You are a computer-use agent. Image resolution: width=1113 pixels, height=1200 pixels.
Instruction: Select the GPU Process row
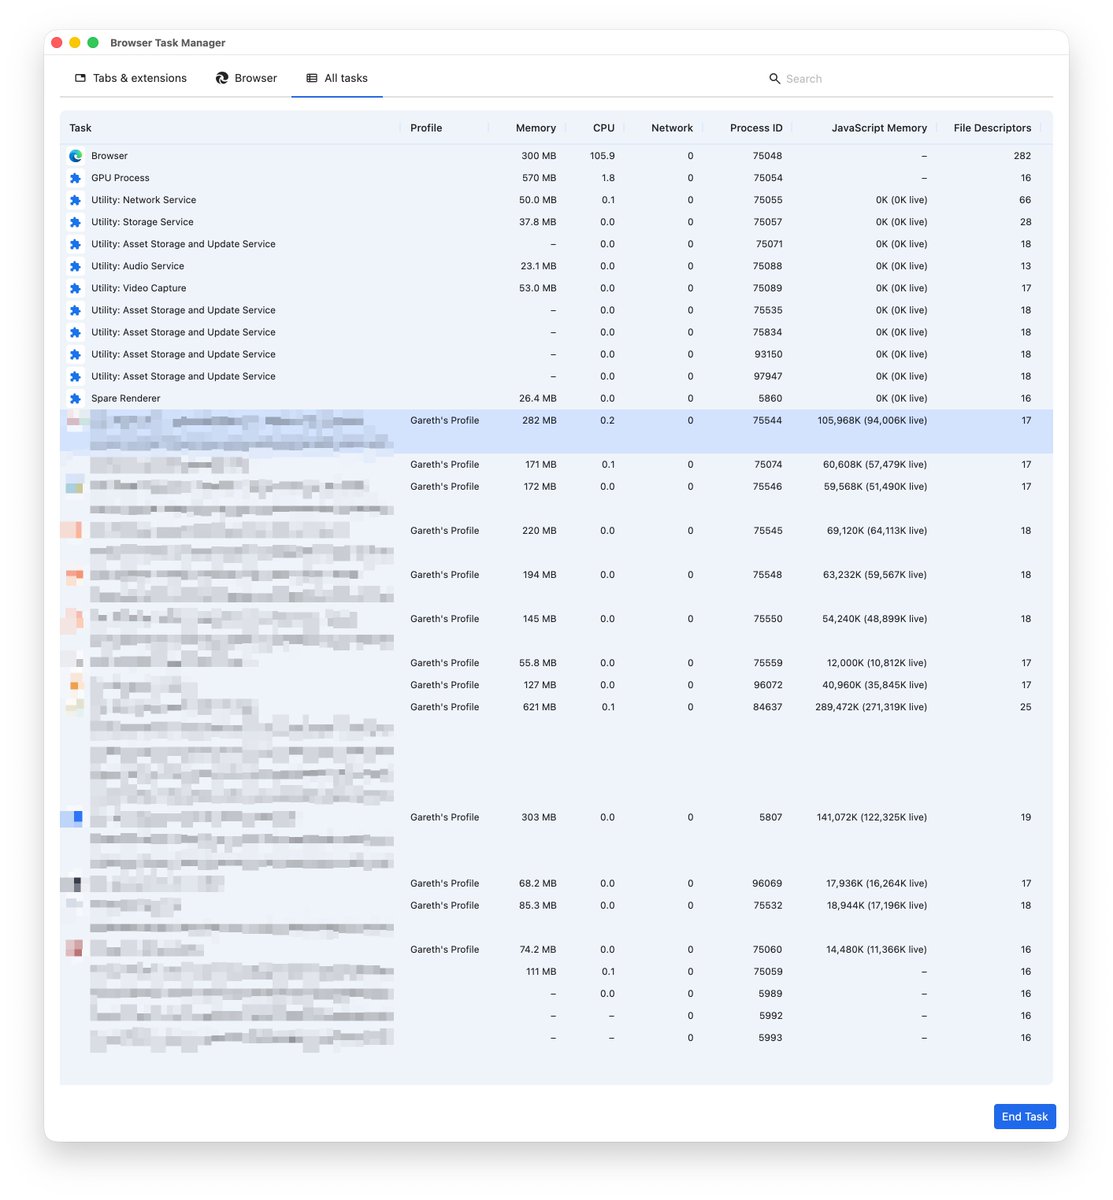pos(556,178)
